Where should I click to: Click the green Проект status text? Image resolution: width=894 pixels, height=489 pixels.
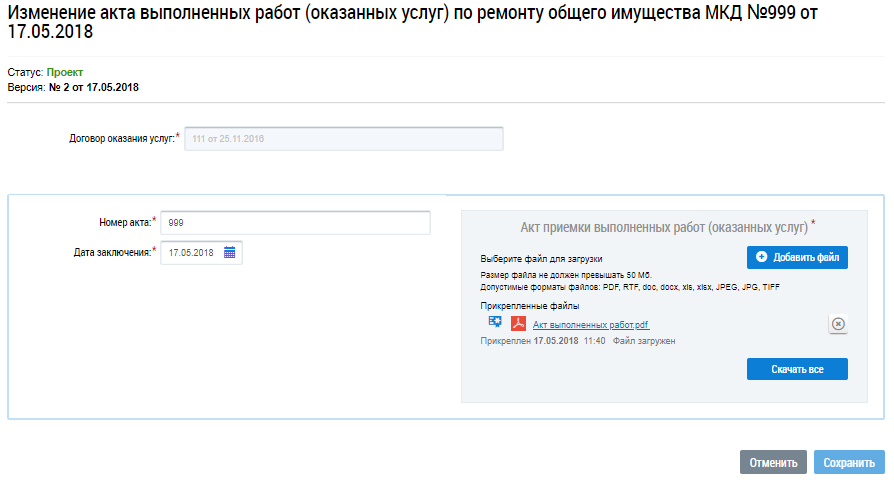pyautogui.click(x=65, y=72)
